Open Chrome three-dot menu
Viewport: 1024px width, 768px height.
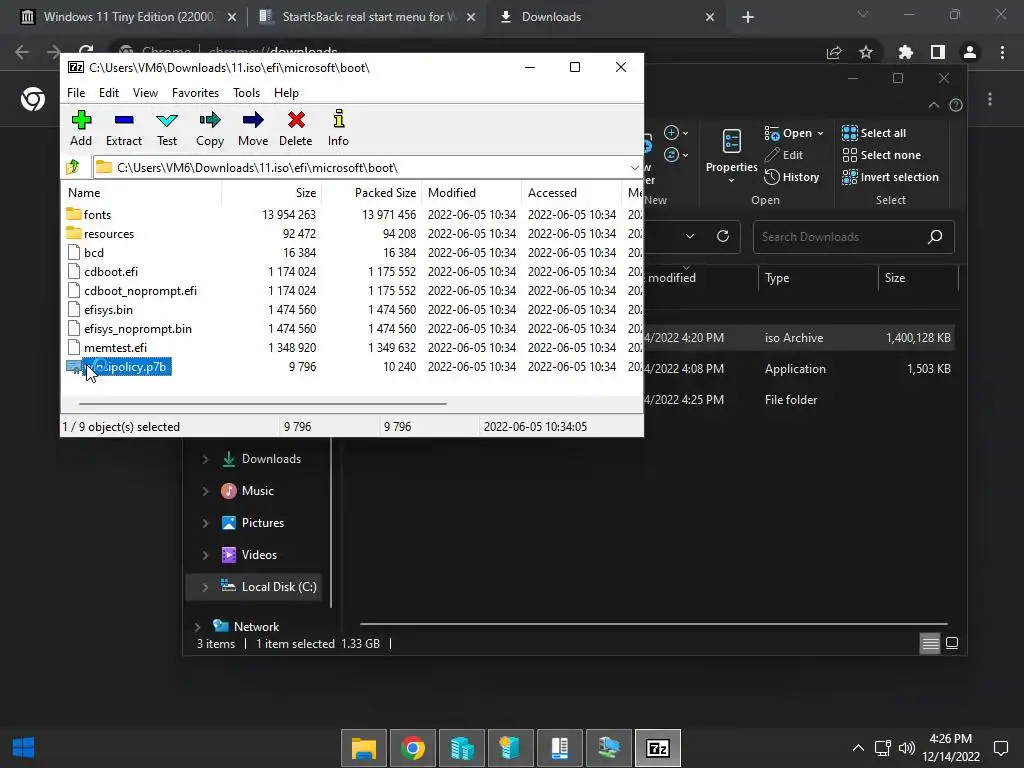click(x=1002, y=52)
